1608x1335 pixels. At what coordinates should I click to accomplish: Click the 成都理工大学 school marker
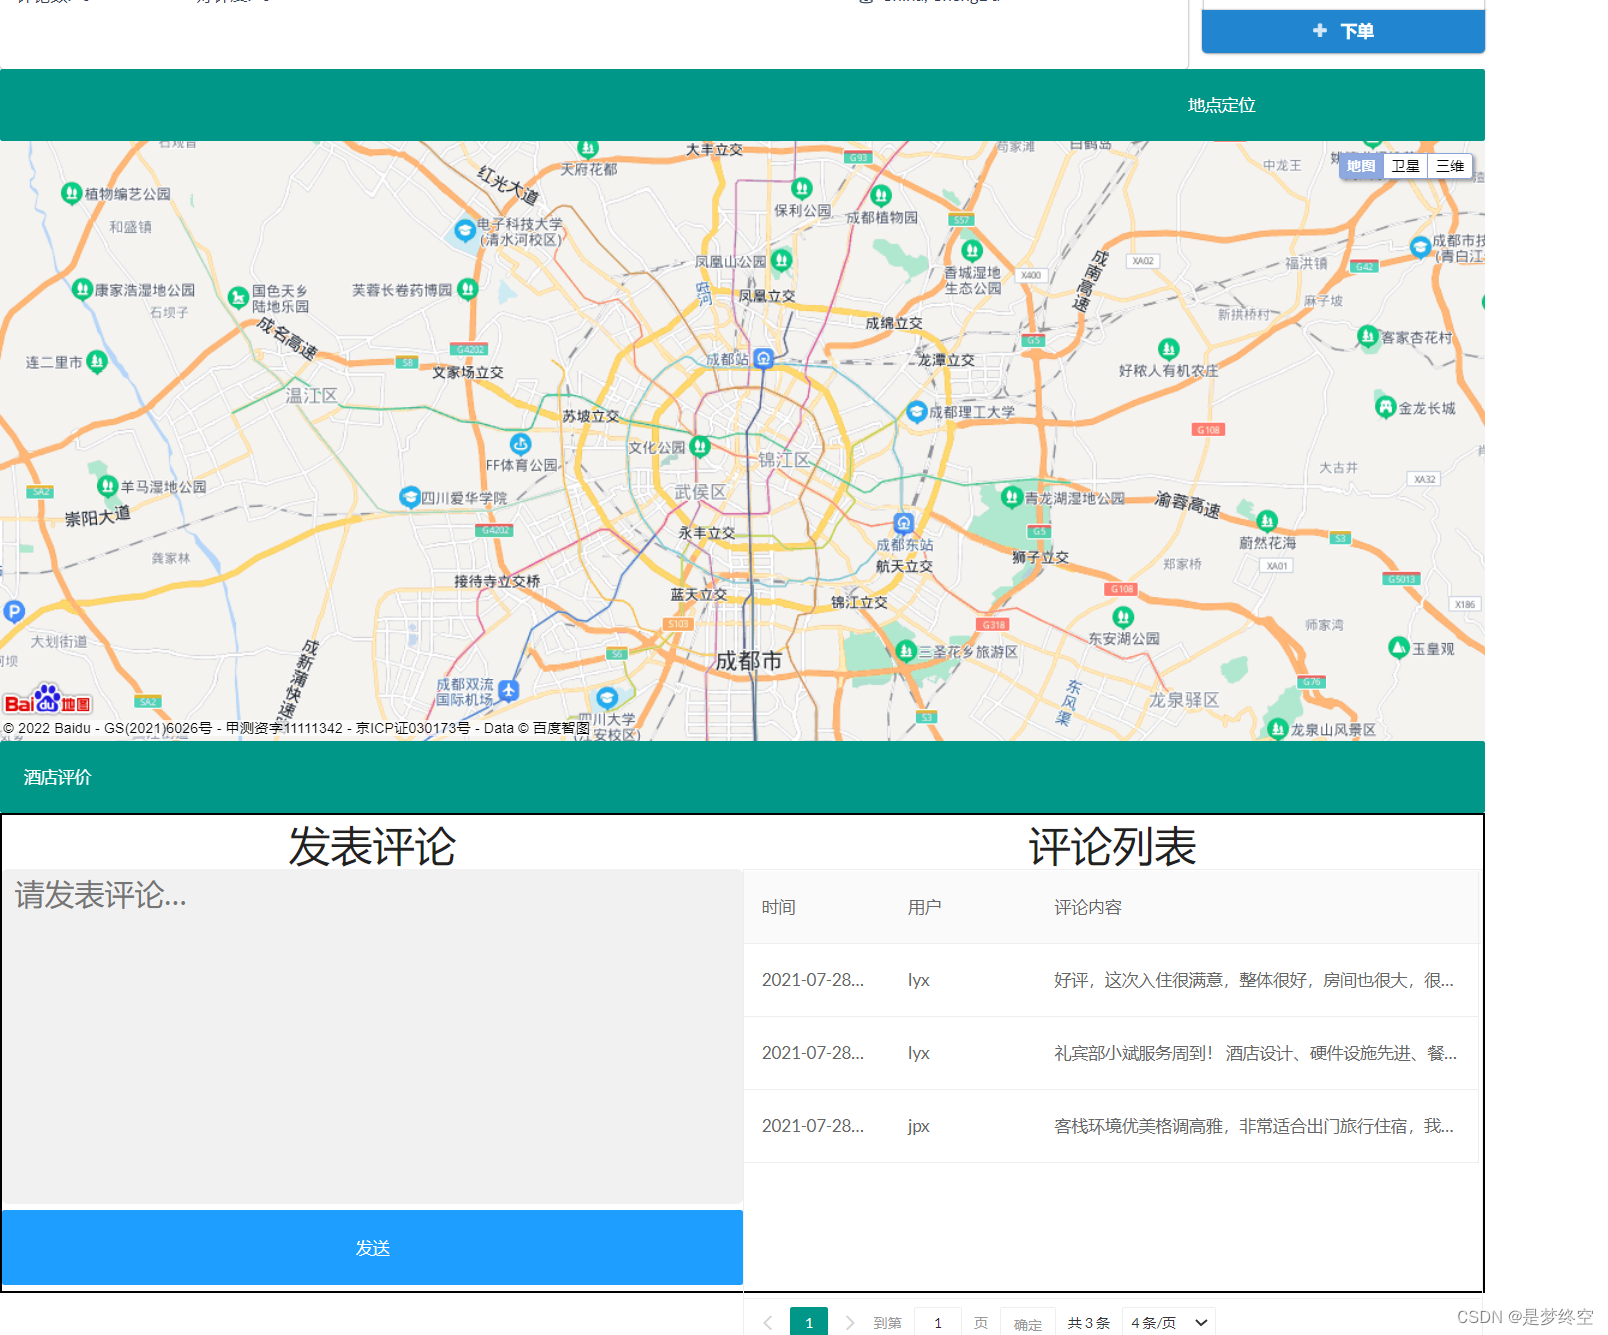(x=916, y=411)
